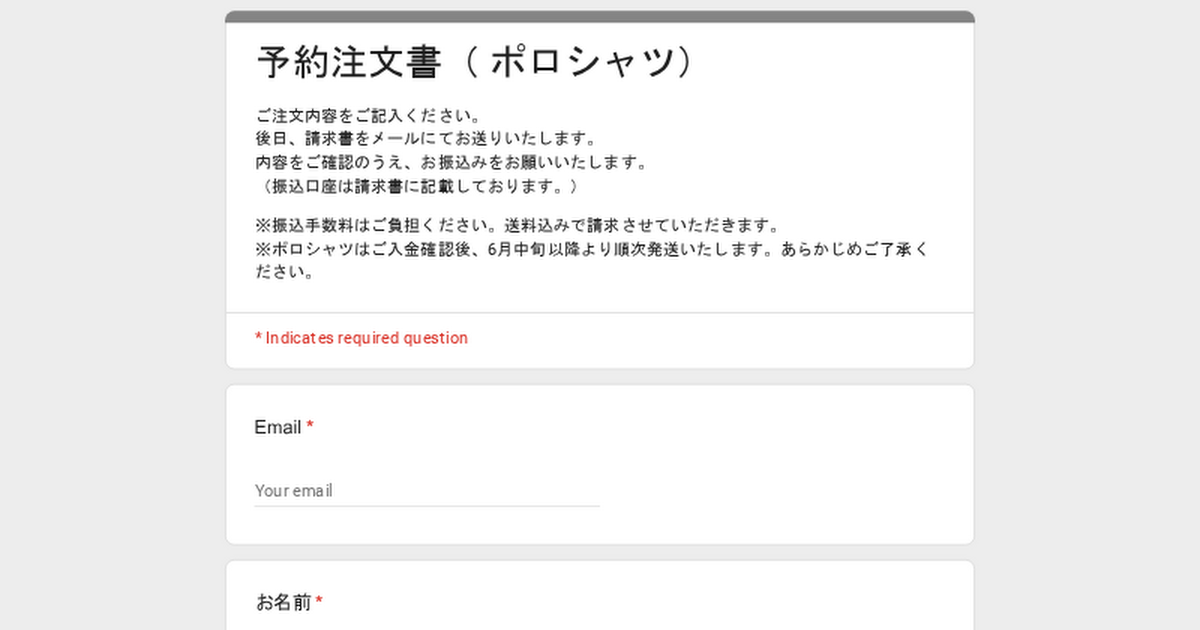
Task: Click the red asterisk beside the Email label
Action: [x=310, y=427]
